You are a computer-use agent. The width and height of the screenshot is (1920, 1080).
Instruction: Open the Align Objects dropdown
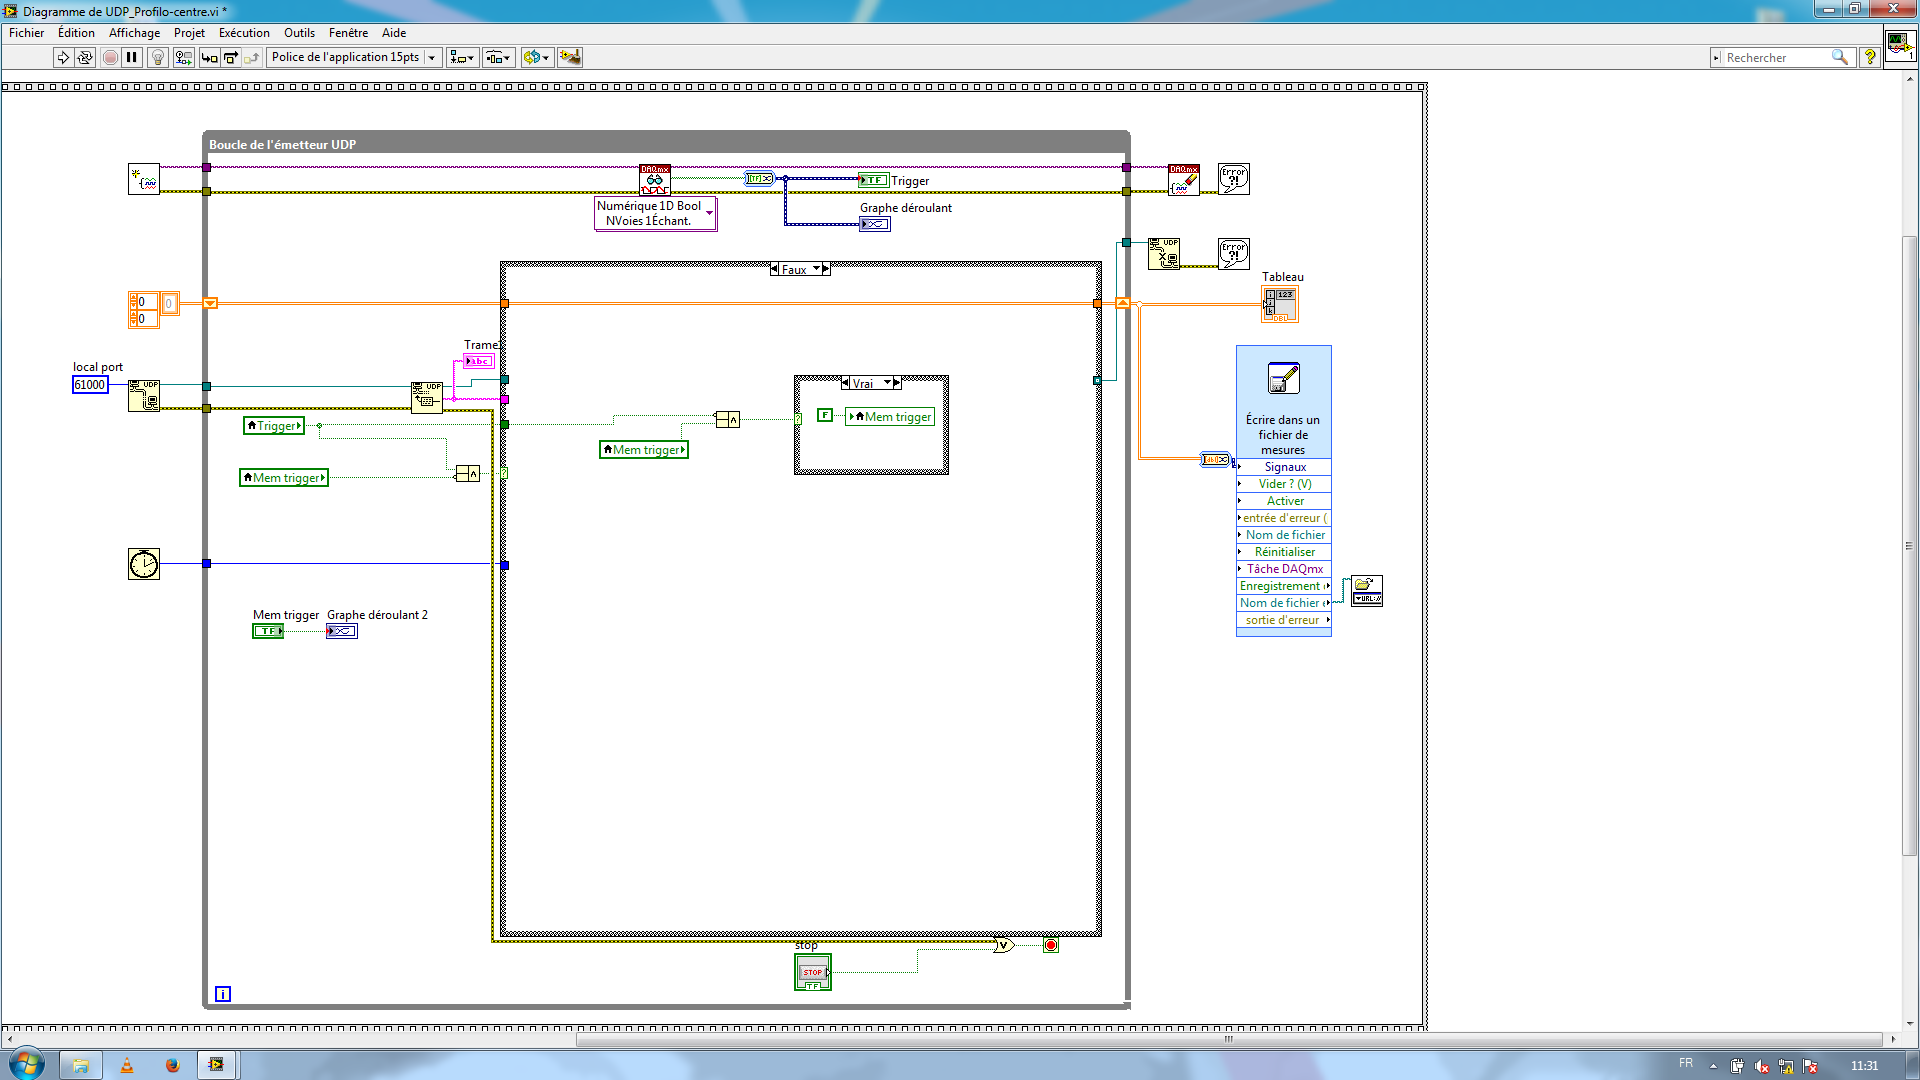pos(462,58)
